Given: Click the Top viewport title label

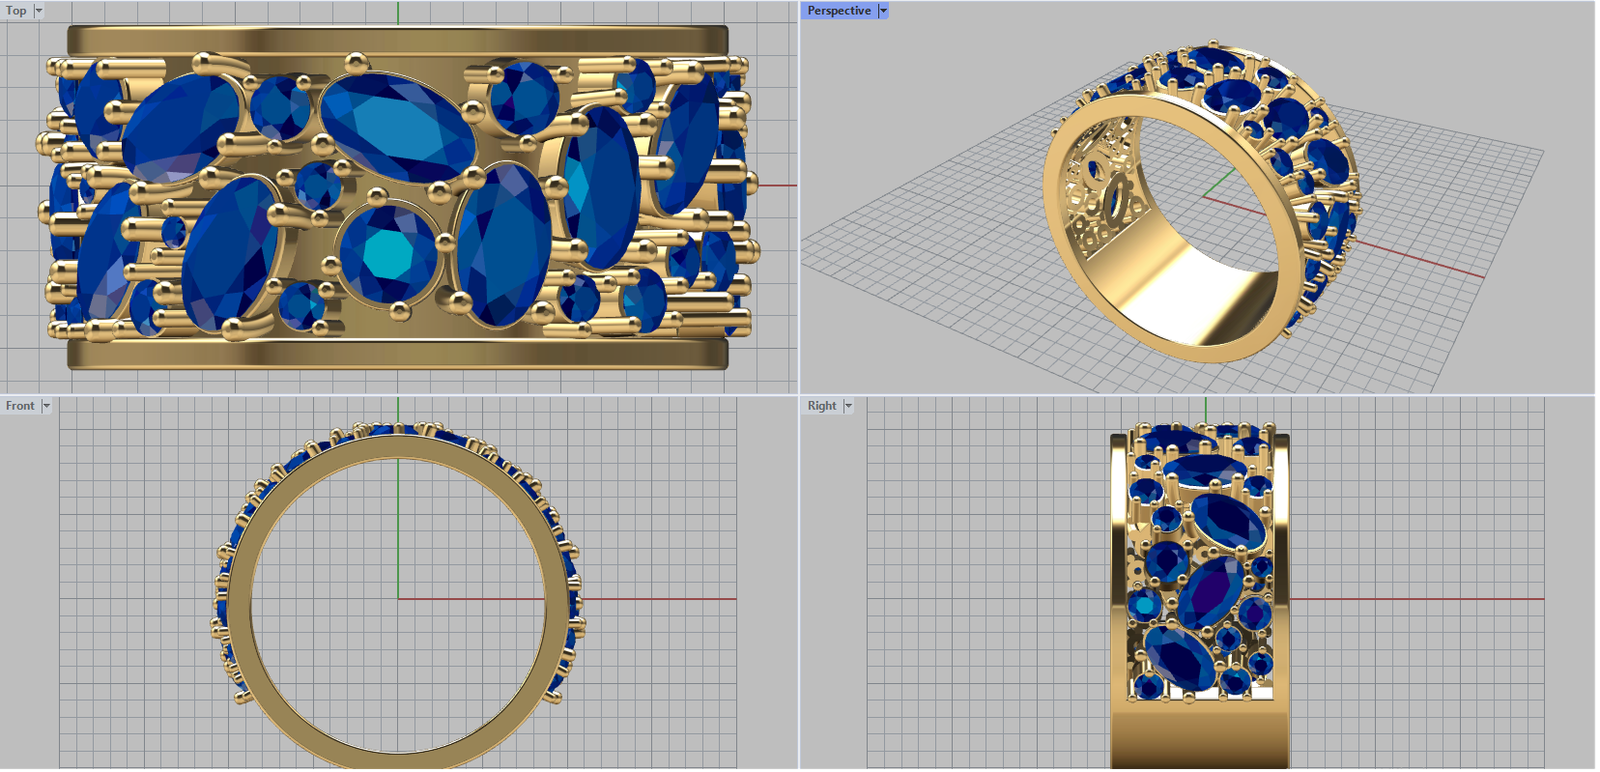Looking at the screenshot, I should pyautogui.click(x=16, y=11).
